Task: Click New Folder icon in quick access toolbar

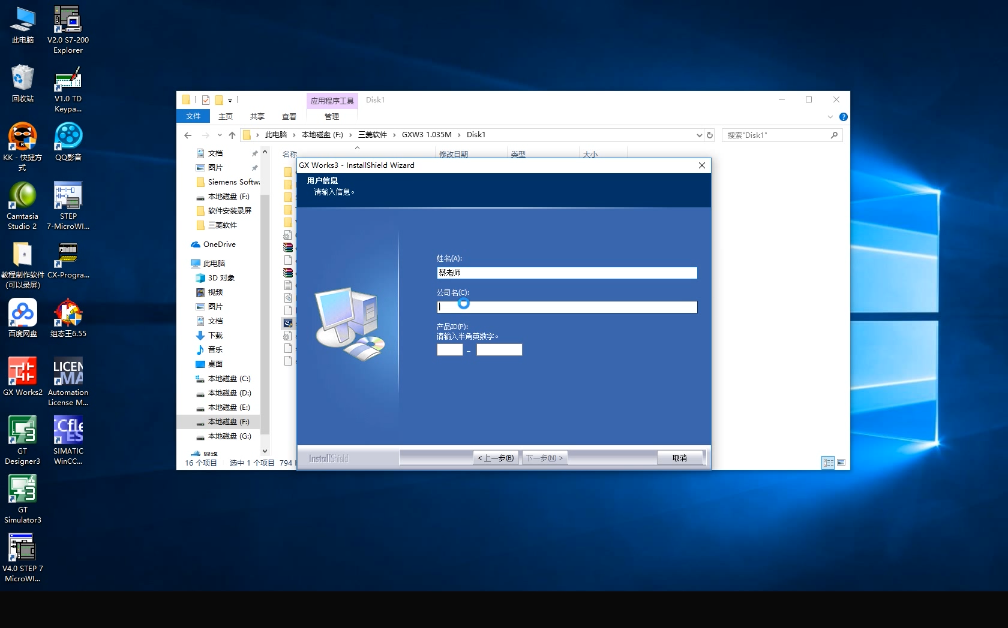Action: tap(219, 100)
